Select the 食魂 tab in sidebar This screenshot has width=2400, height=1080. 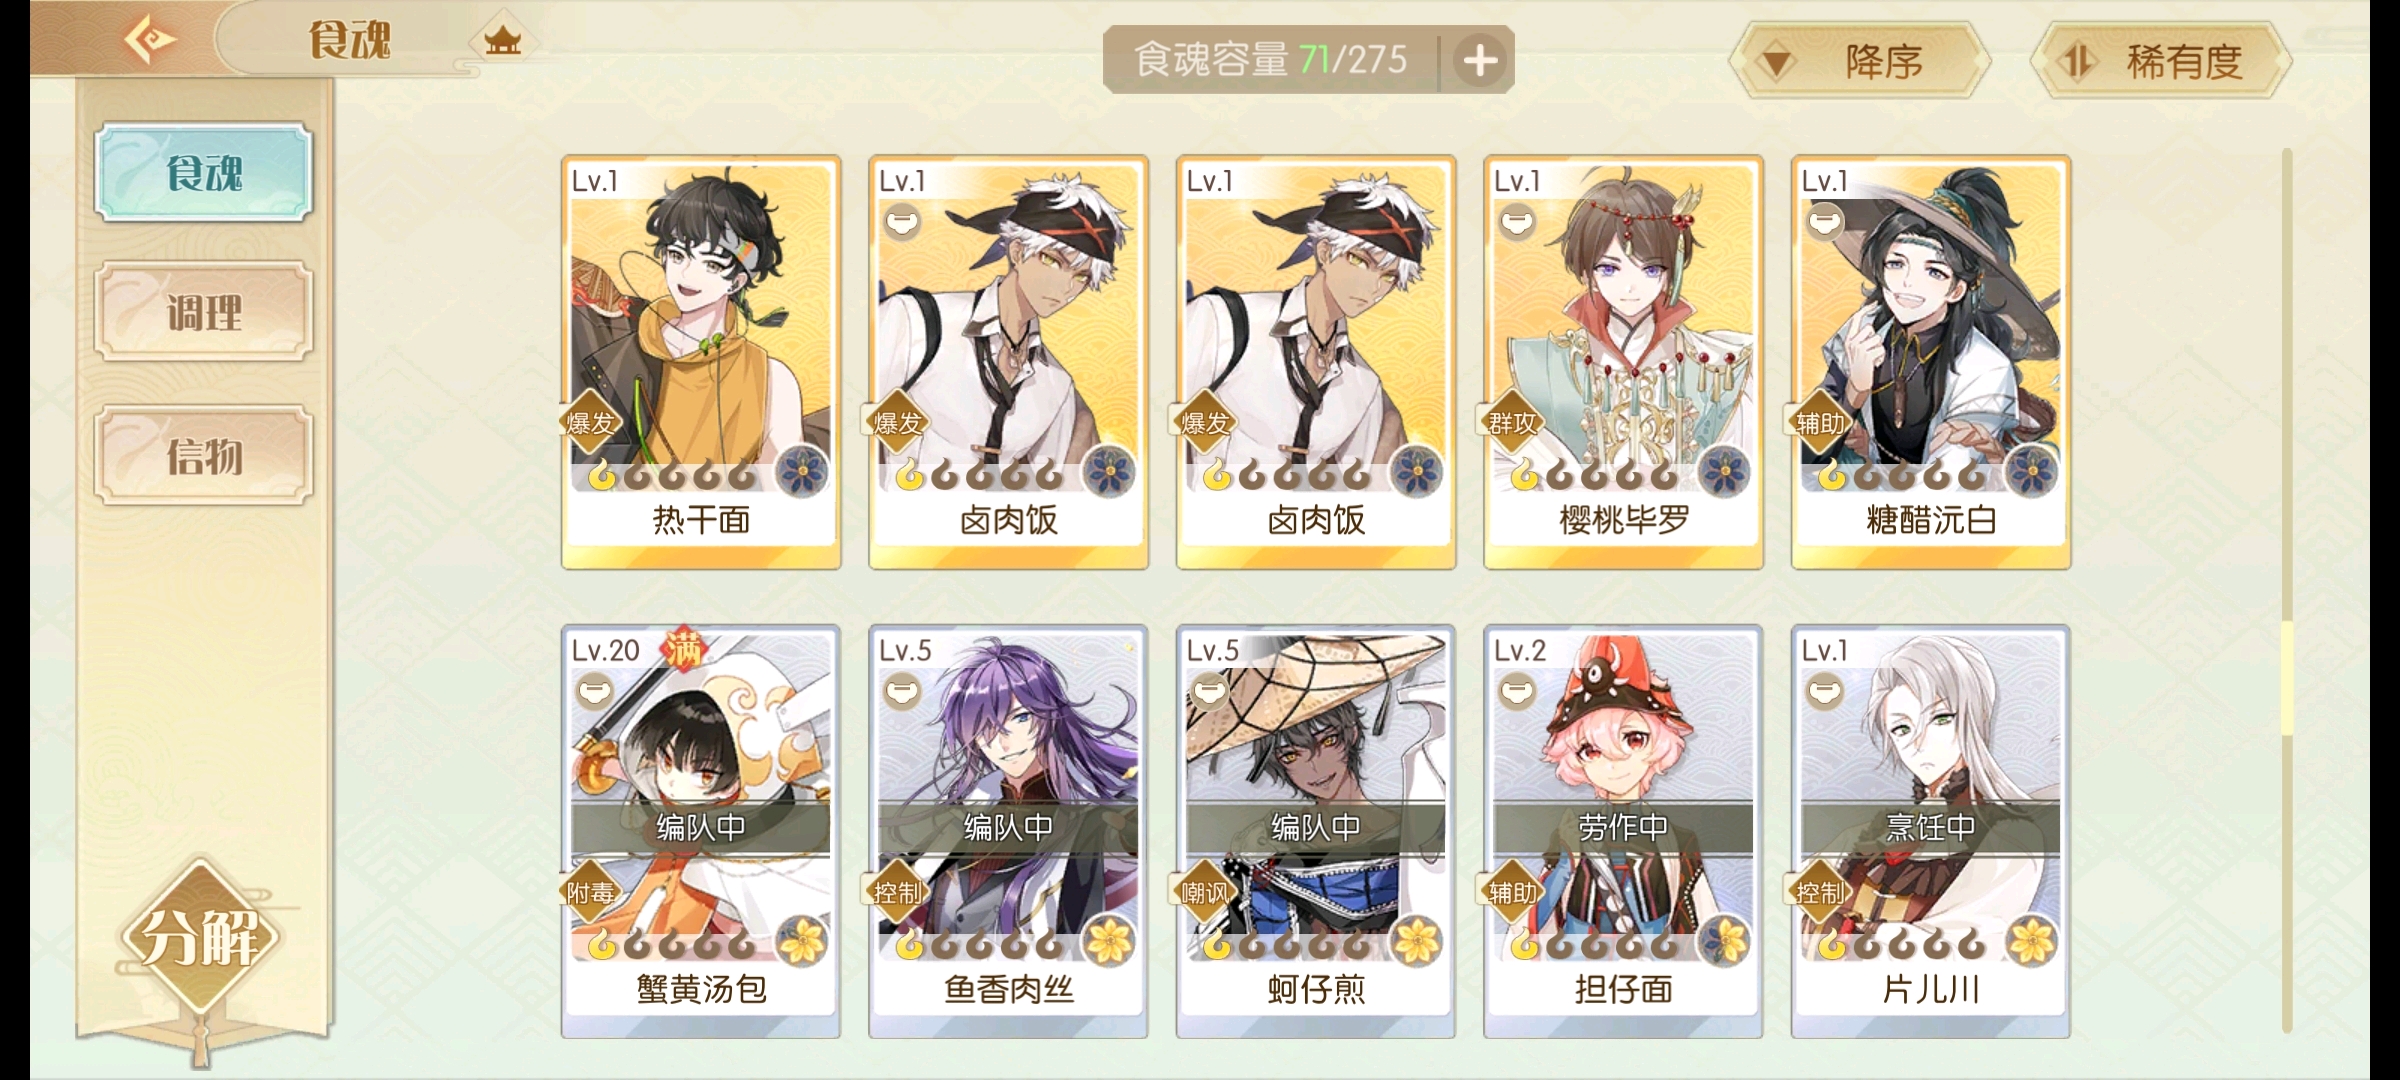[204, 173]
